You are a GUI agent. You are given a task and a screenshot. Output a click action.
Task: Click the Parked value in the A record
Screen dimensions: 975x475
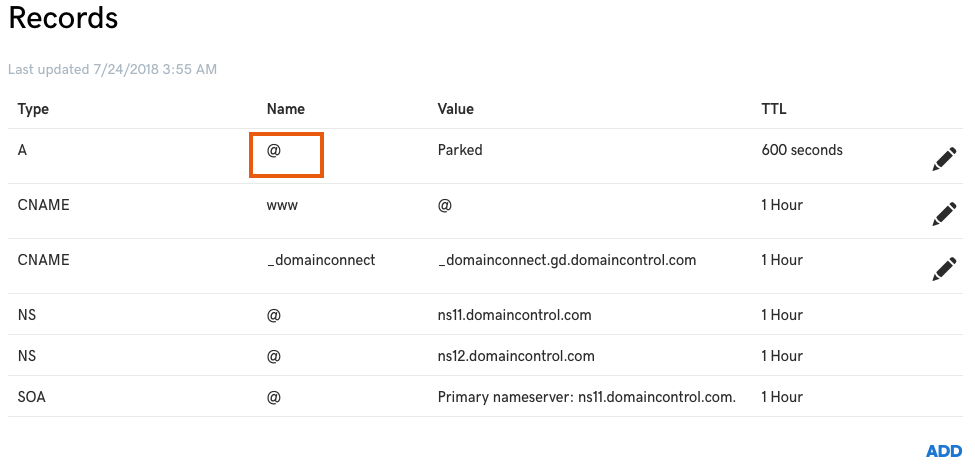460,150
